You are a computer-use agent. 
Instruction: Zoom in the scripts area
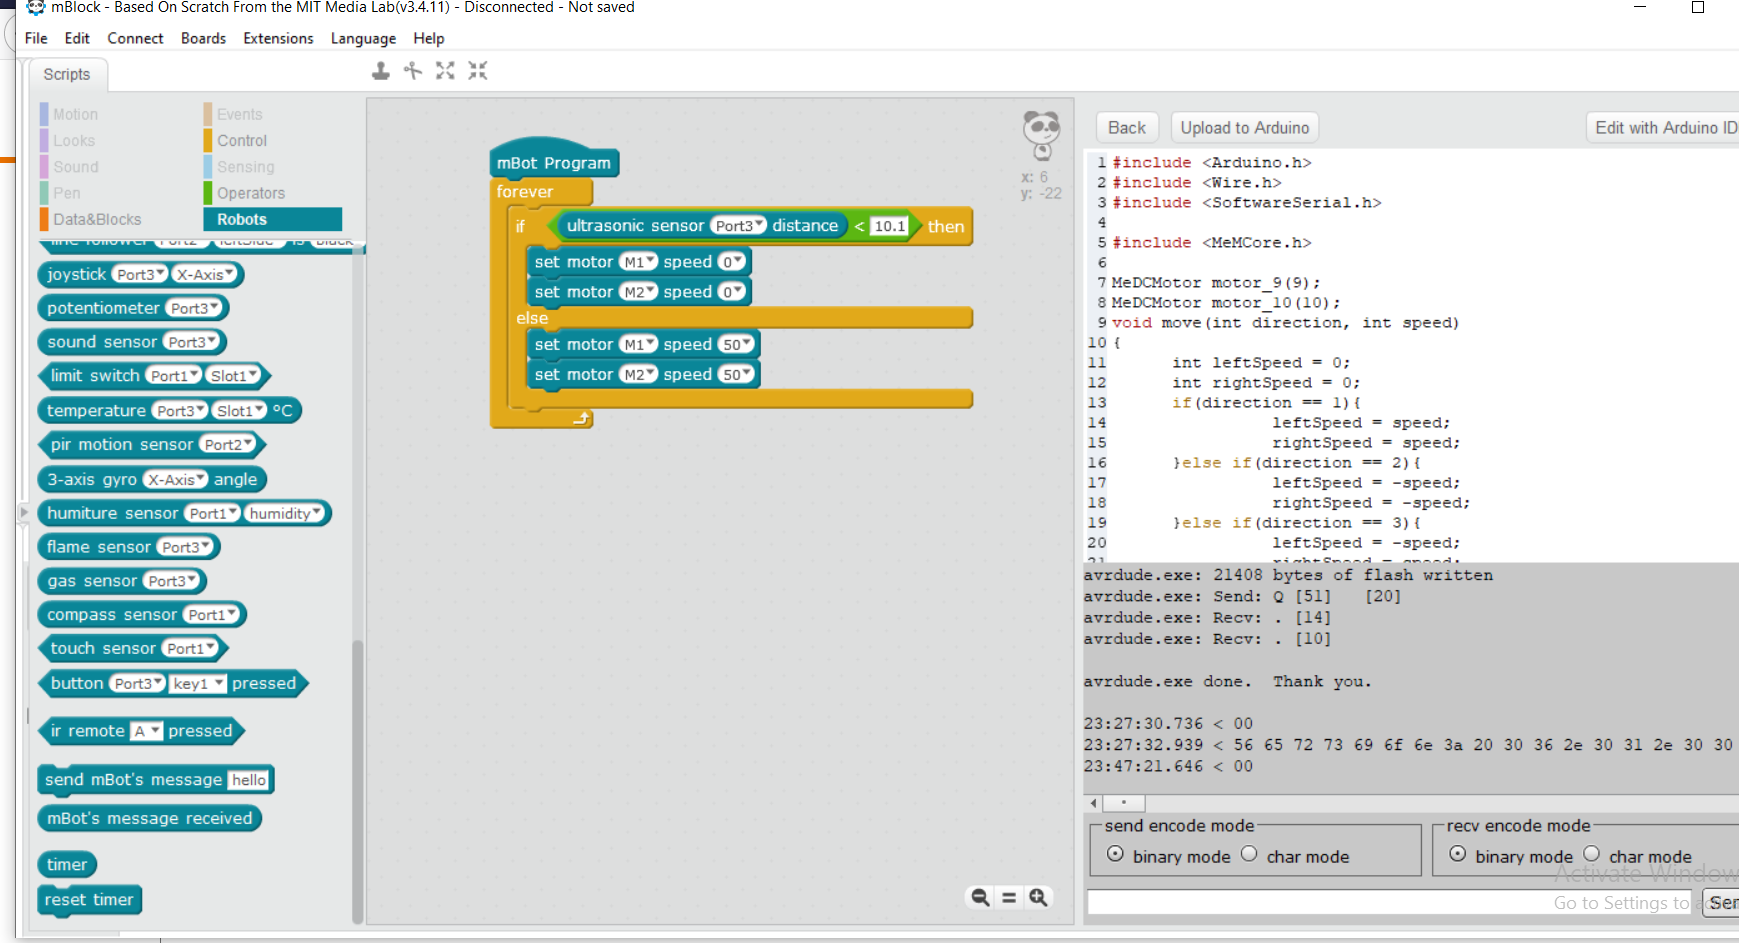tap(1039, 897)
